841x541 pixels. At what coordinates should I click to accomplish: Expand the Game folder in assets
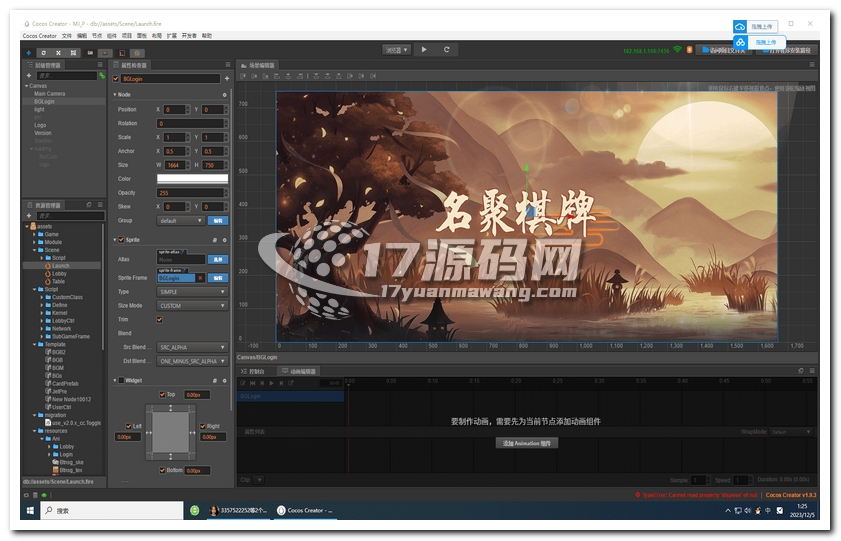[x=34, y=234]
